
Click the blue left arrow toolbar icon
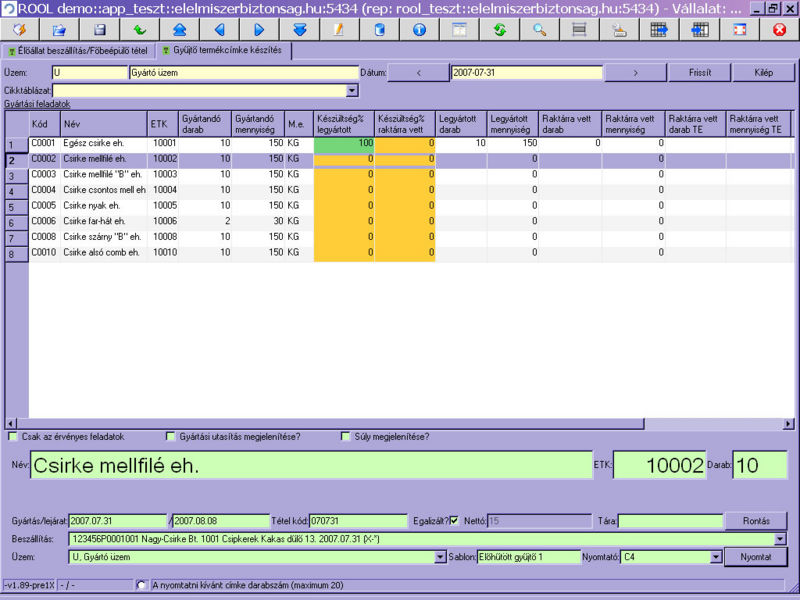click(219, 29)
